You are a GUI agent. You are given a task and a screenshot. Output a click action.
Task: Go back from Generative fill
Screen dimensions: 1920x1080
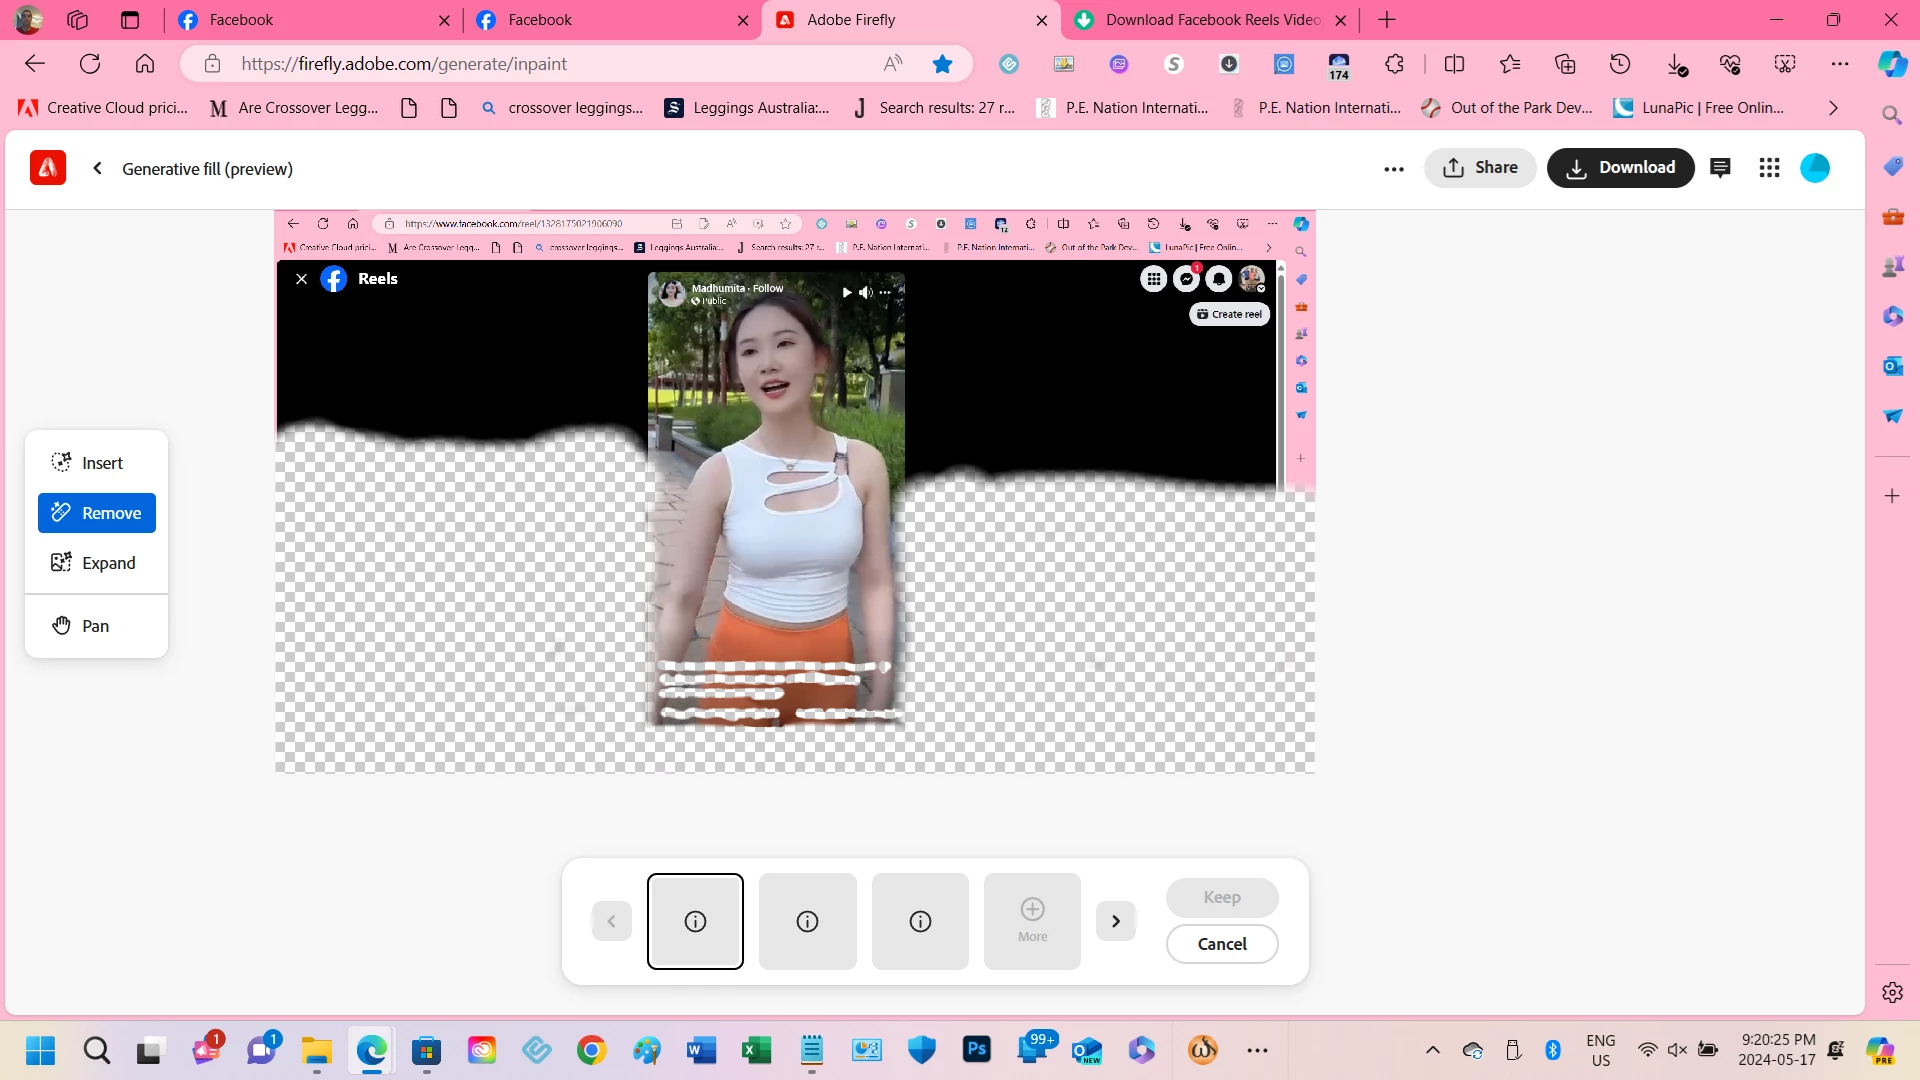pos(97,168)
